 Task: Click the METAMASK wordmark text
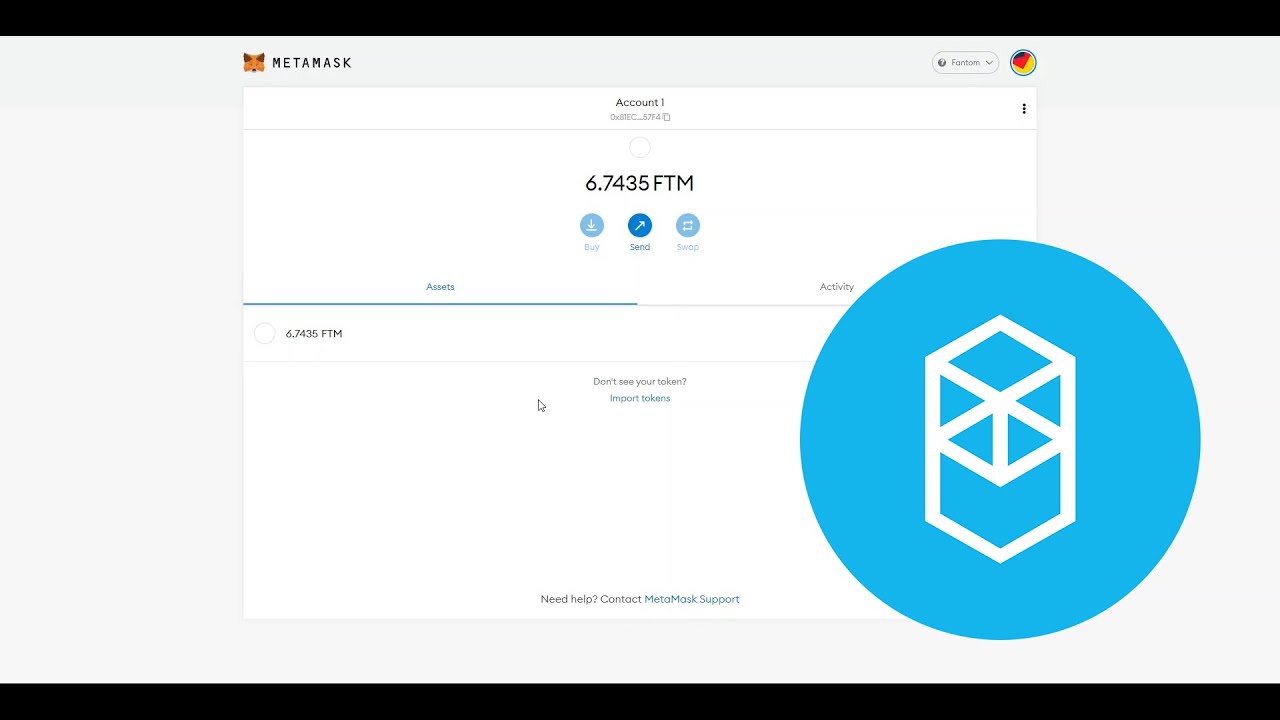pos(312,63)
